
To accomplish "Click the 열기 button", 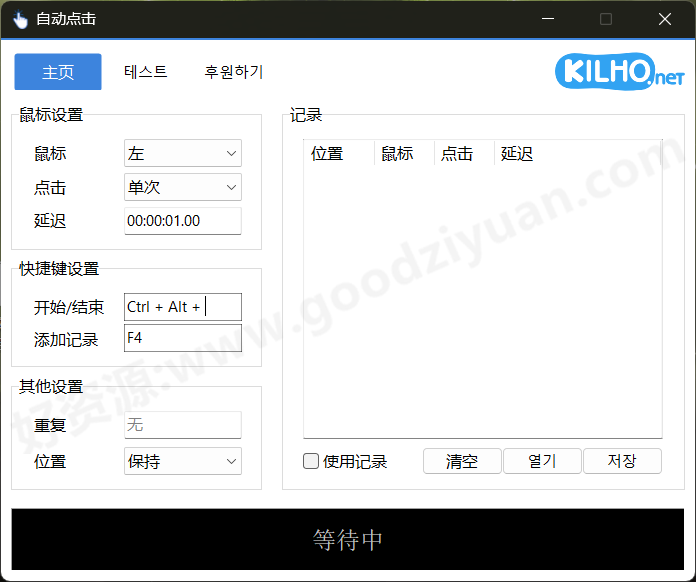I will tap(542, 461).
